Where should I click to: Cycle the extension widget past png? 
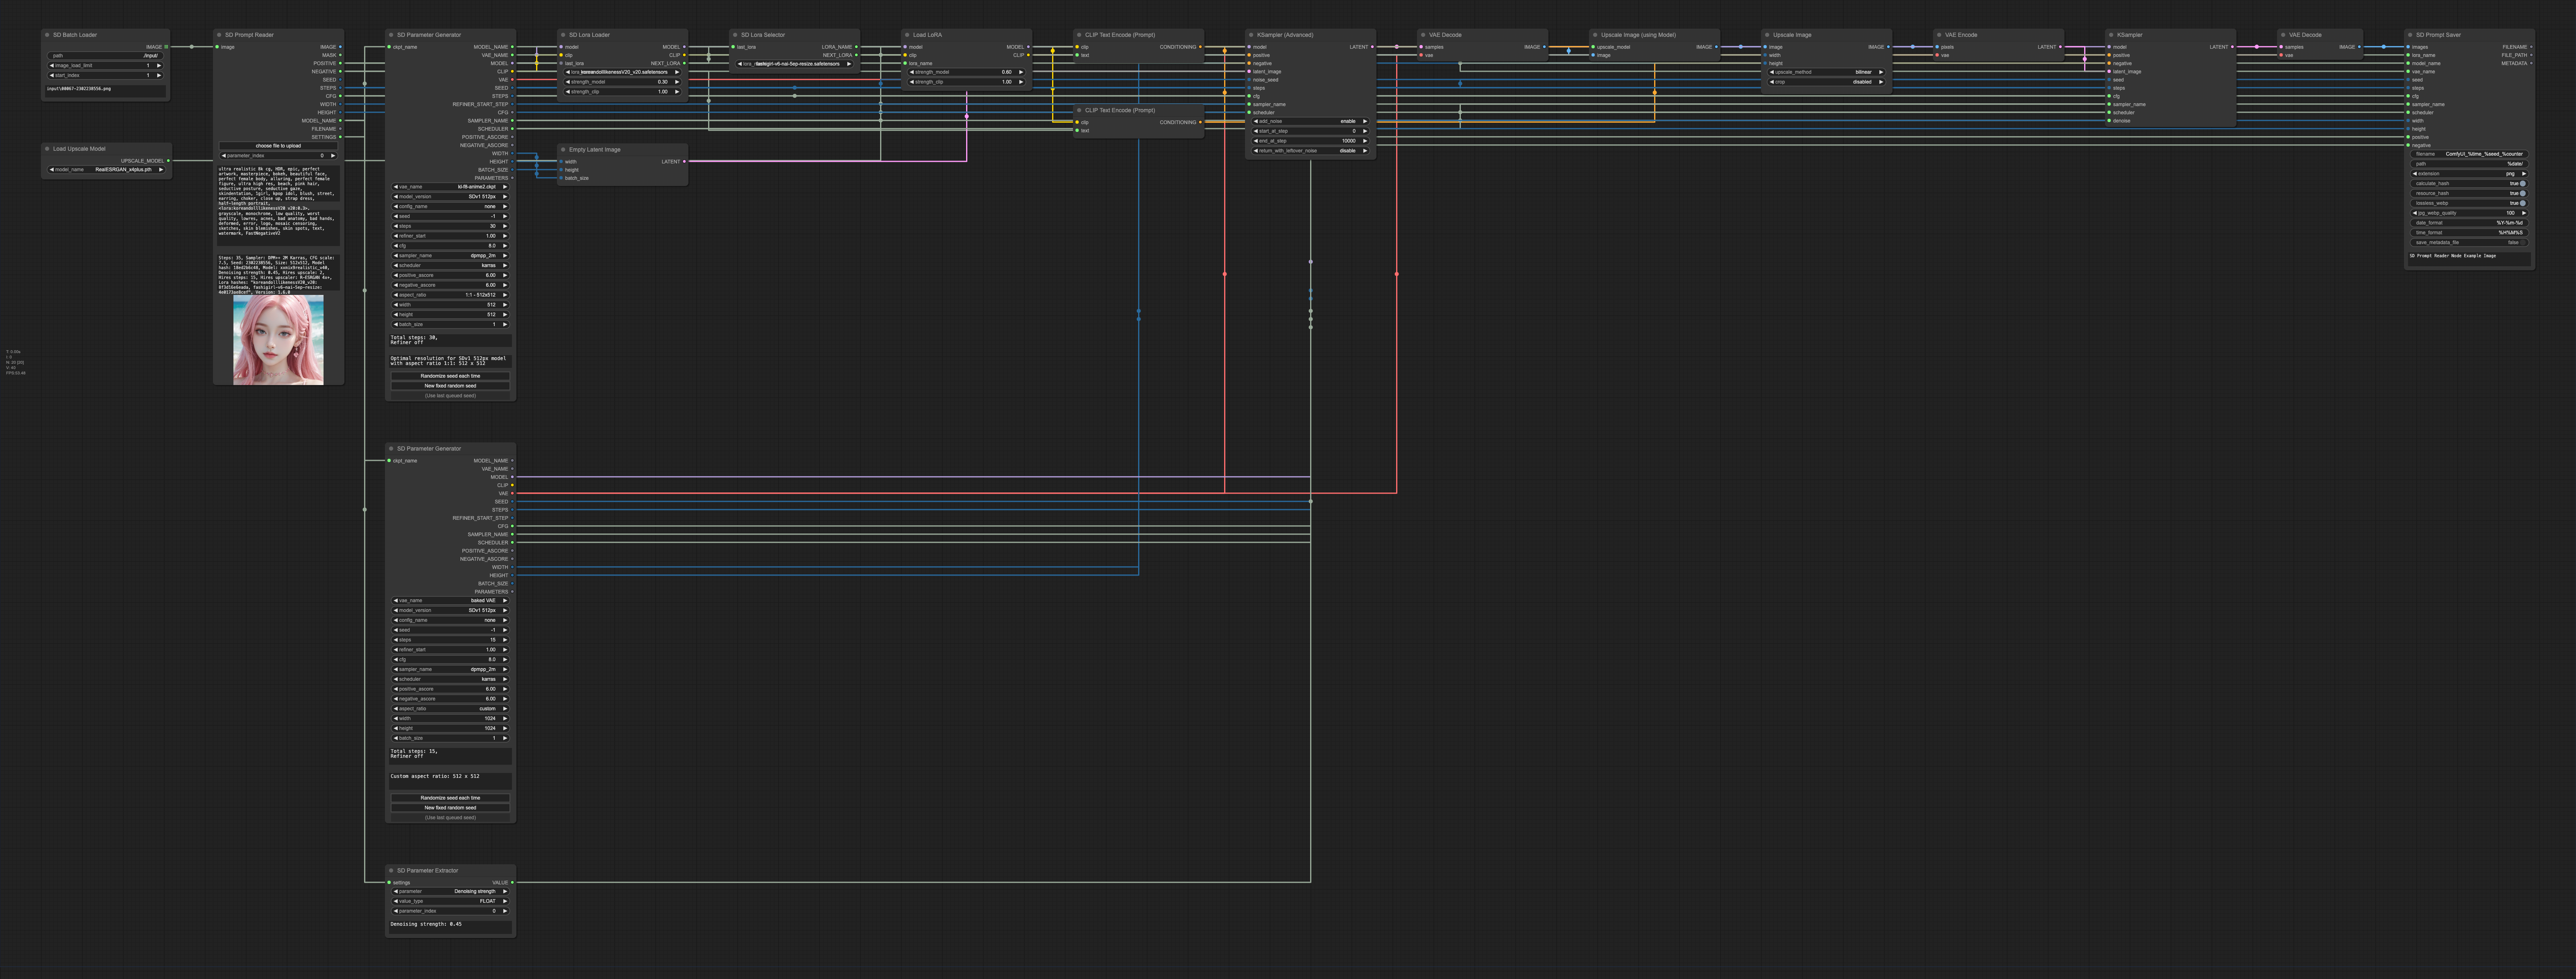tap(2524, 174)
